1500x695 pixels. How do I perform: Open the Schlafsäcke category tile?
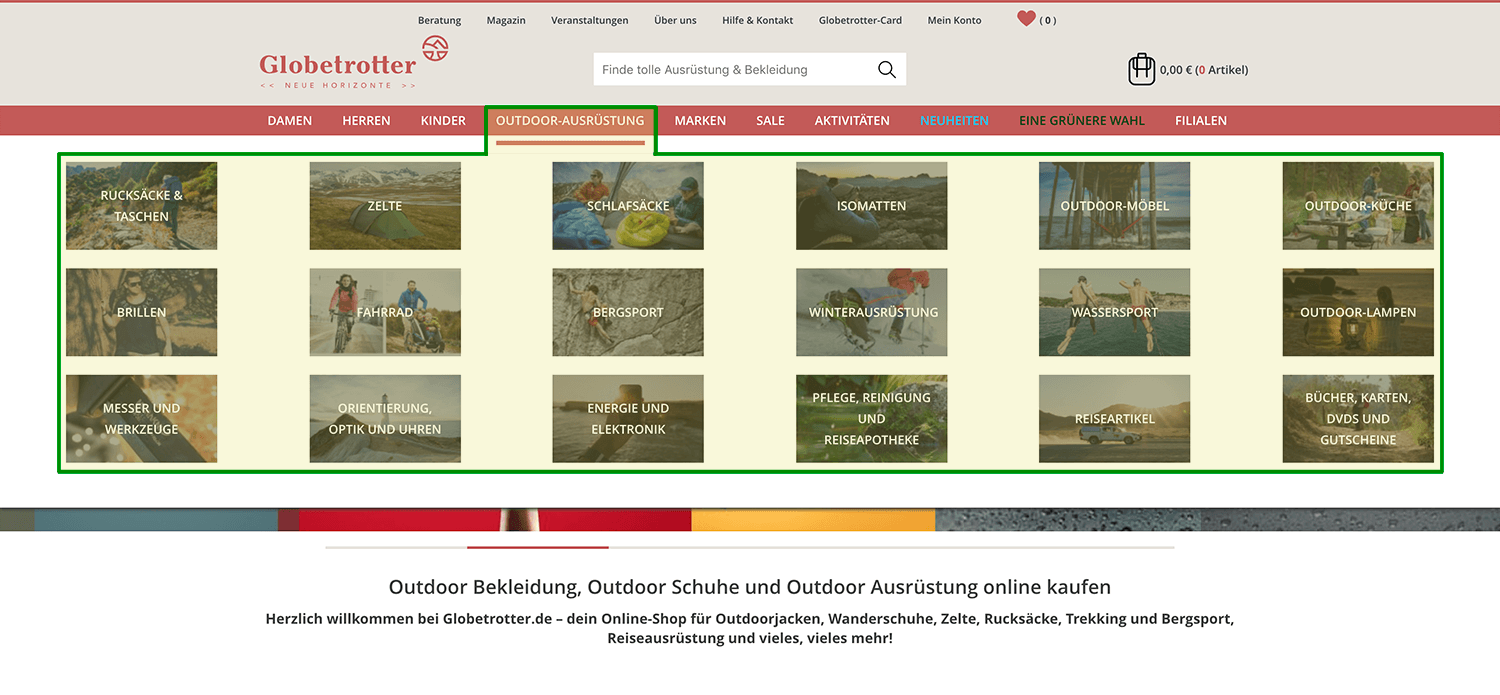pyautogui.click(x=628, y=206)
